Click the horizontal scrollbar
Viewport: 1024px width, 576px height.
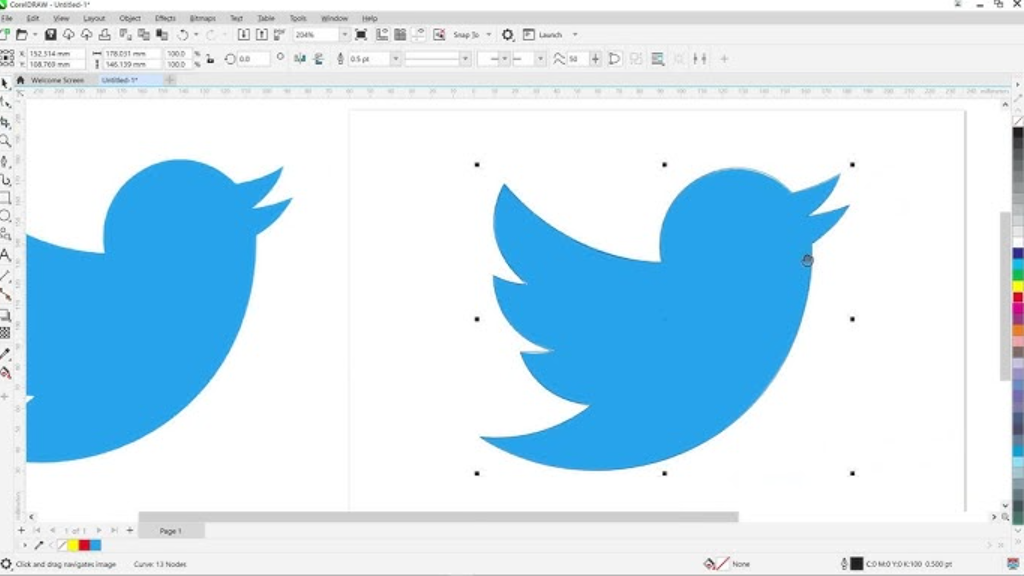click(x=438, y=517)
